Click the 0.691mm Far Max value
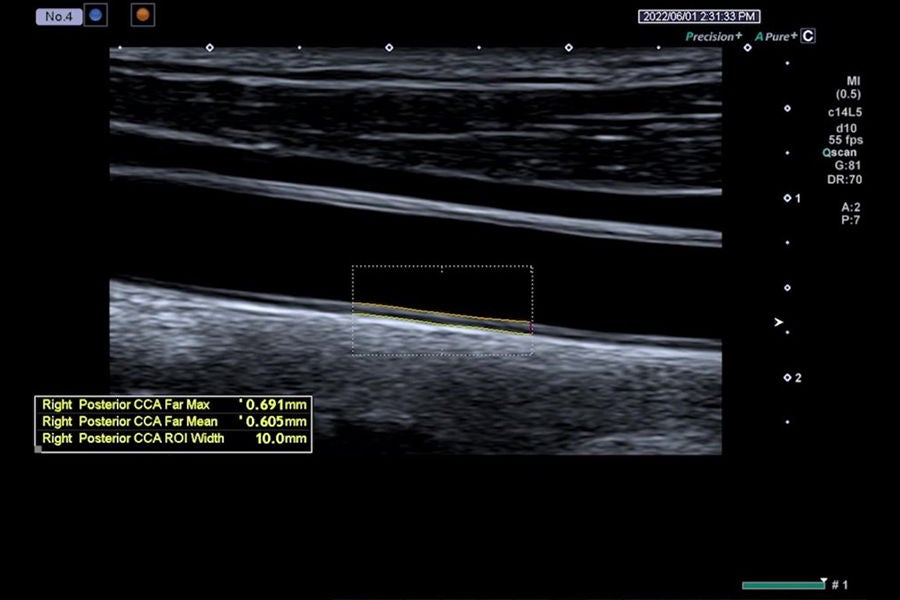 pyautogui.click(x=276, y=405)
